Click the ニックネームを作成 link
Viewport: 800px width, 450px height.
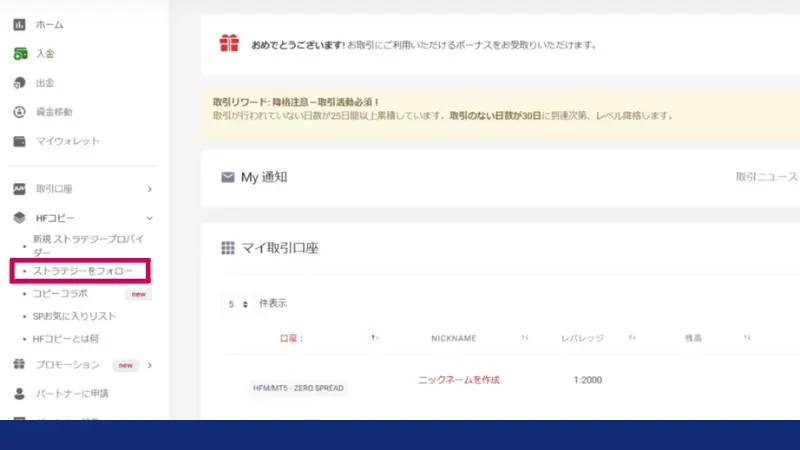point(458,380)
